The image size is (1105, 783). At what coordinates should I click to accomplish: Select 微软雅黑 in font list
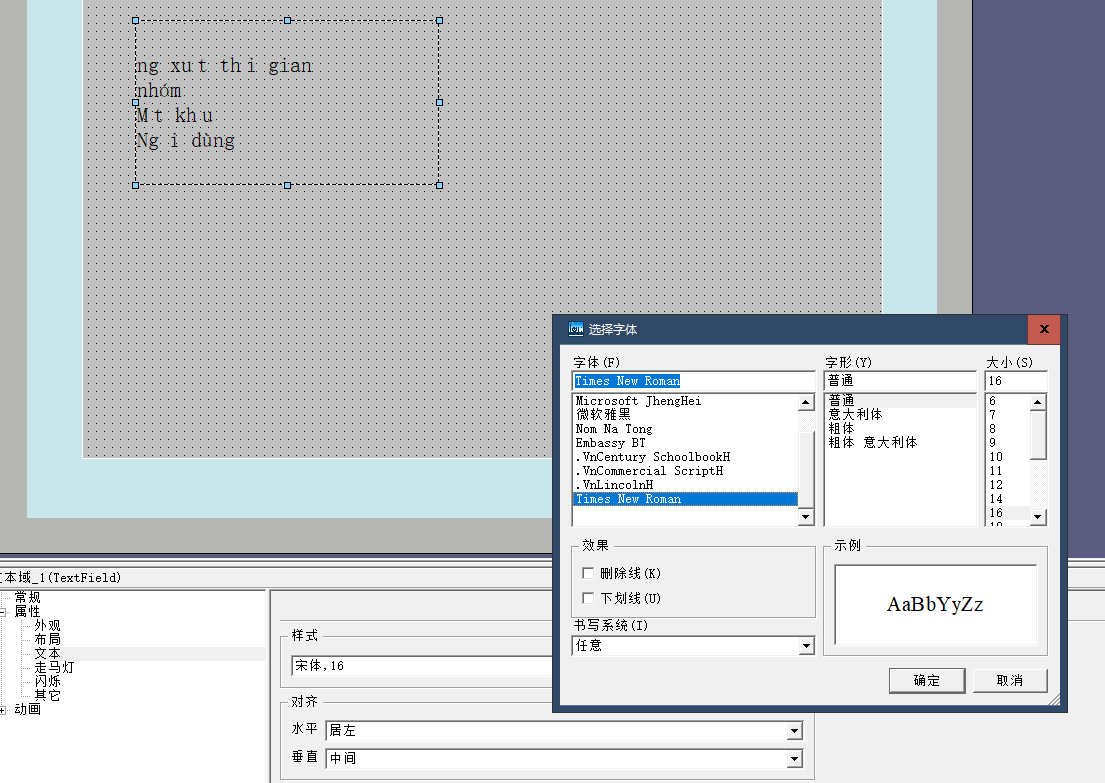tap(686, 415)
